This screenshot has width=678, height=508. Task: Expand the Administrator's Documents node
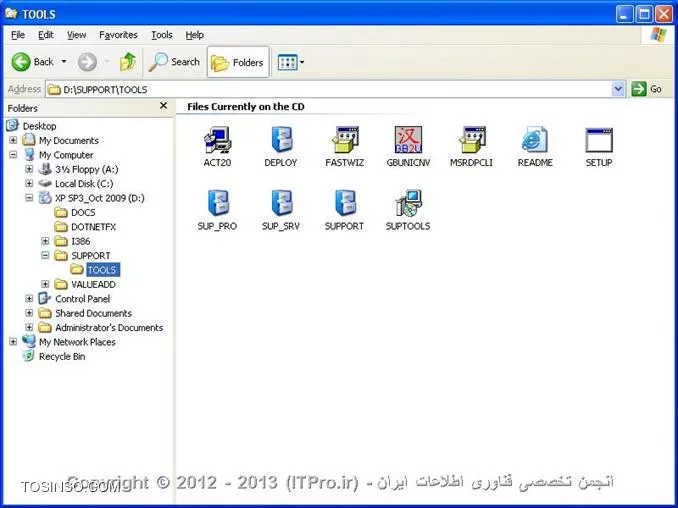click(29, 327)
